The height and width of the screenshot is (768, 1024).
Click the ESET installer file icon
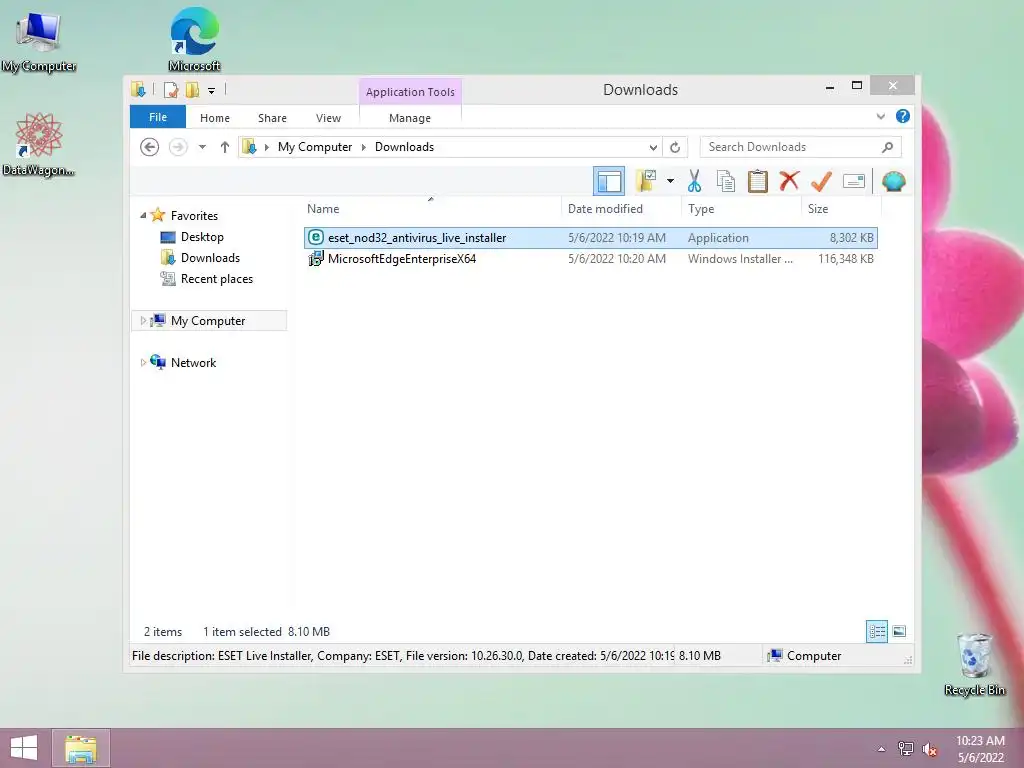pos(315,237)
